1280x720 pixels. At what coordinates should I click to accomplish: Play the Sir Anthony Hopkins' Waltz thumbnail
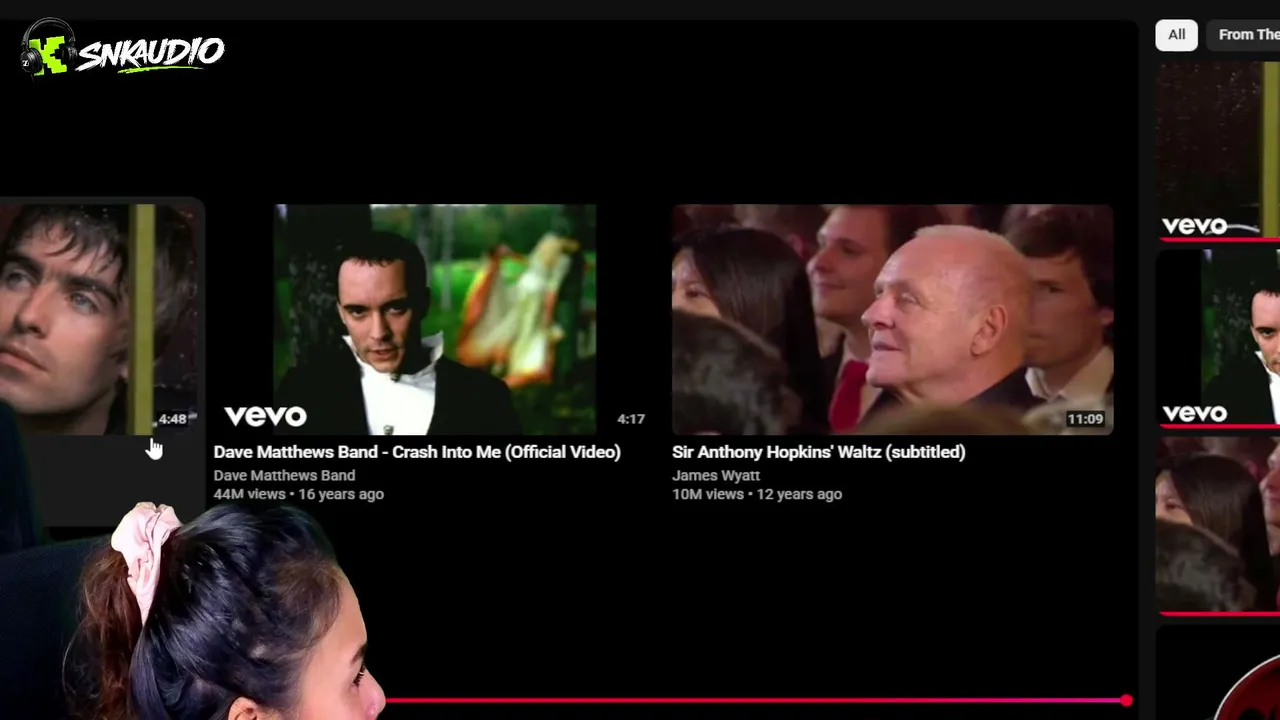(x=892, y=319)
